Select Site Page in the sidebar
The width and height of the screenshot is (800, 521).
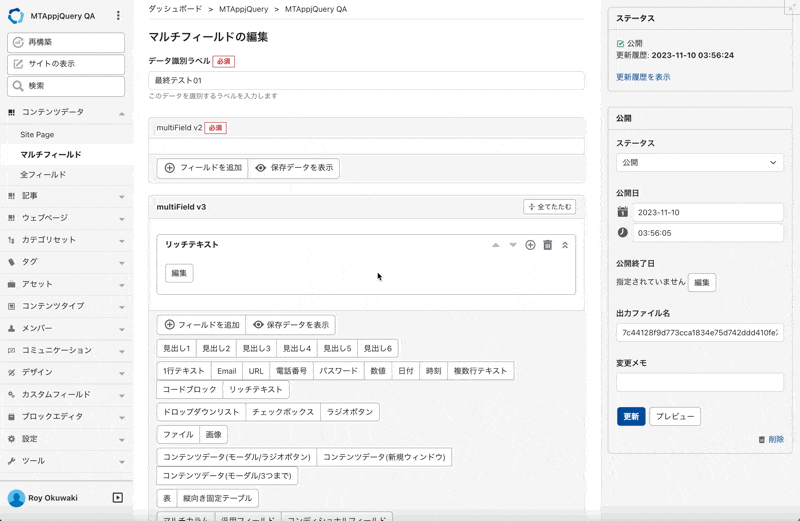[37, 134]
